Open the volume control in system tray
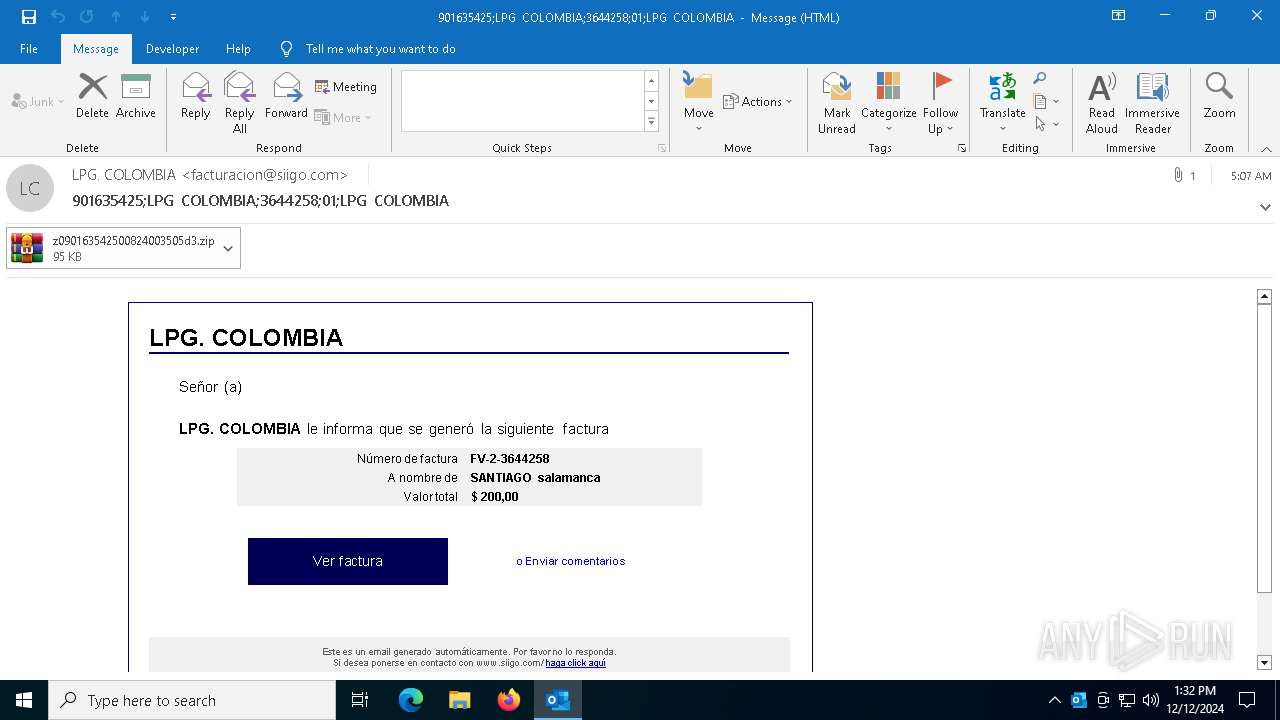 (x=1151, y=700)
